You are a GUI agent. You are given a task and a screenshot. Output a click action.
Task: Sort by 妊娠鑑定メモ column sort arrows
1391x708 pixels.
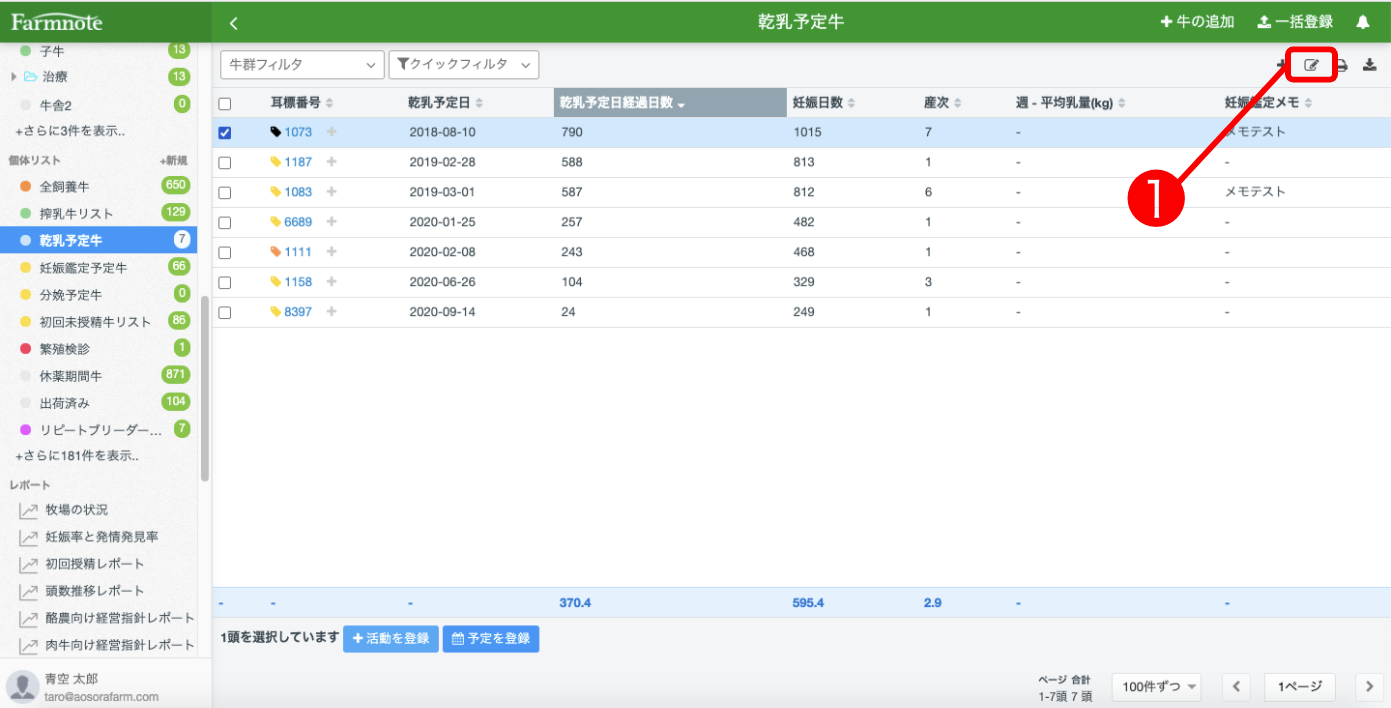pos(1308,103)
